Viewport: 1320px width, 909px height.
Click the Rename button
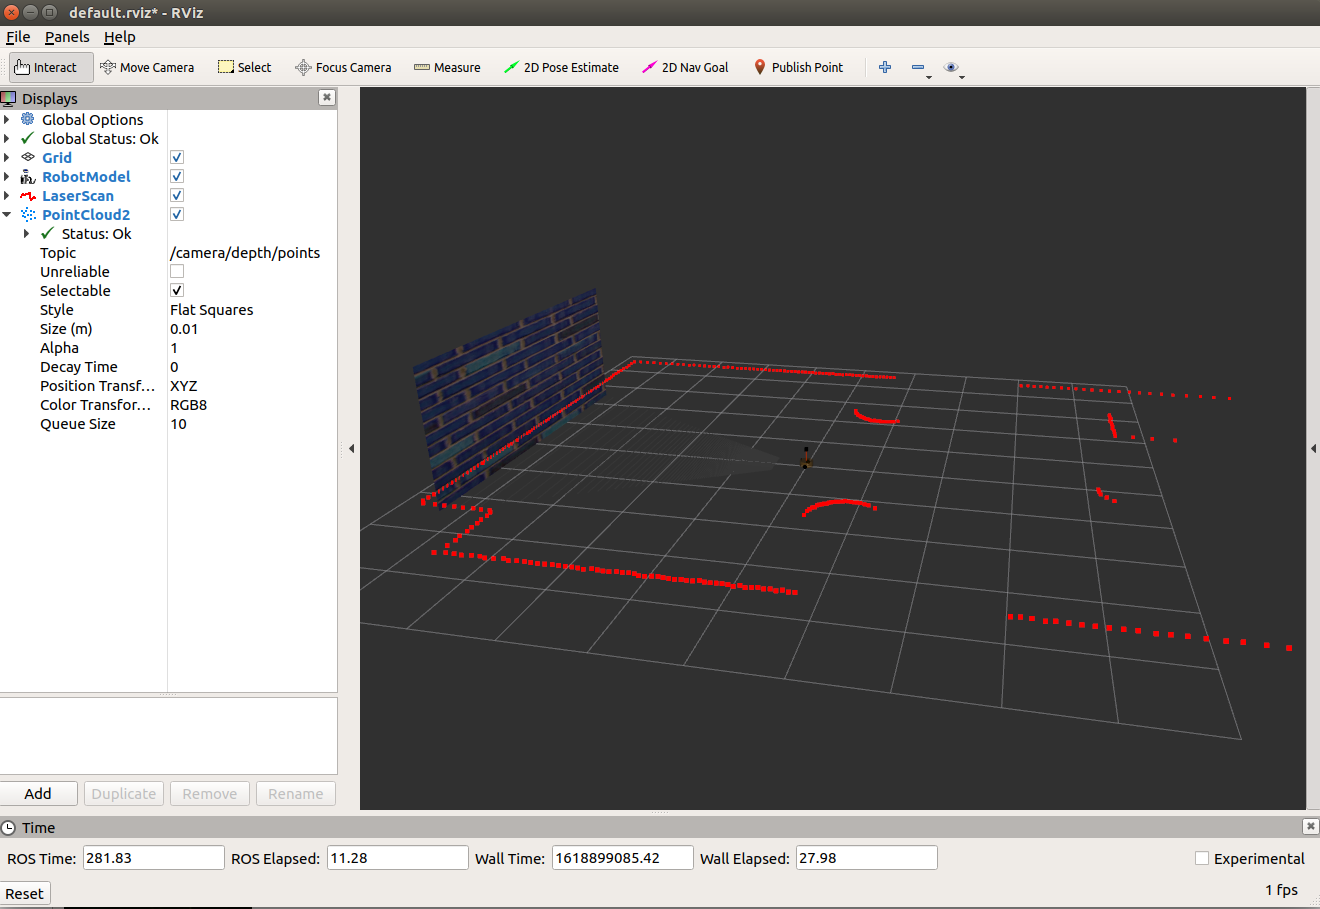pyautogui.click(x=296, y=793)
